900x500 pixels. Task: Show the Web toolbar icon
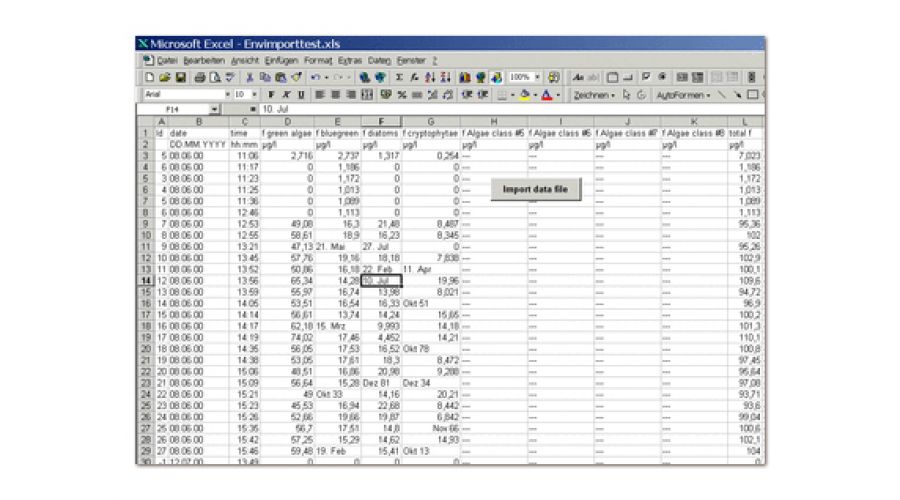click(381, 77)
